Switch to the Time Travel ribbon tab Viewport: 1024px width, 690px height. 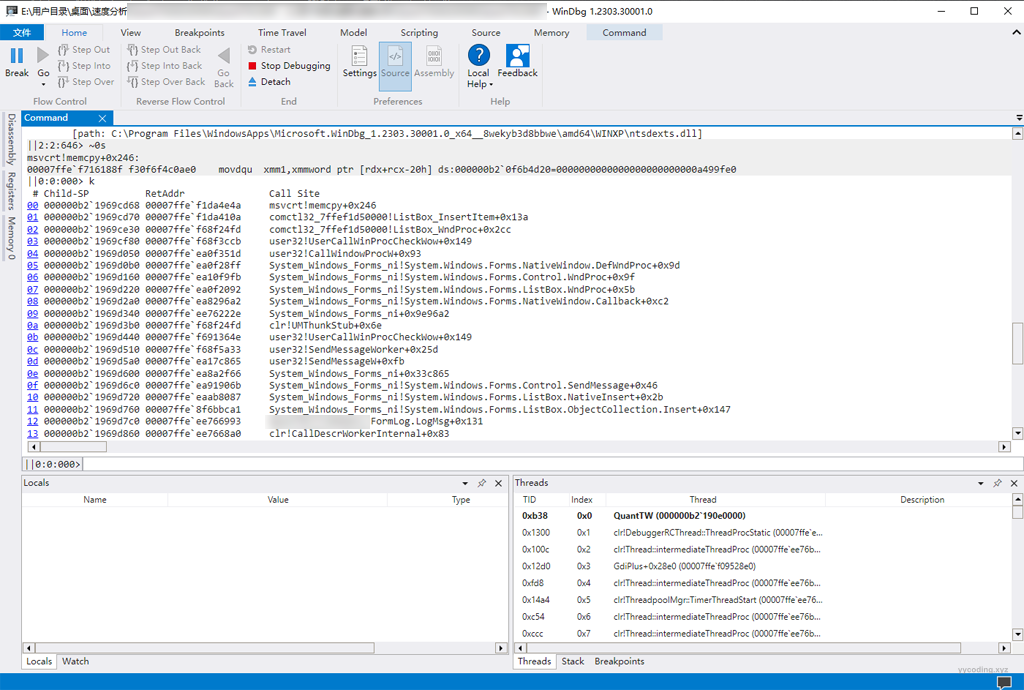282,32
